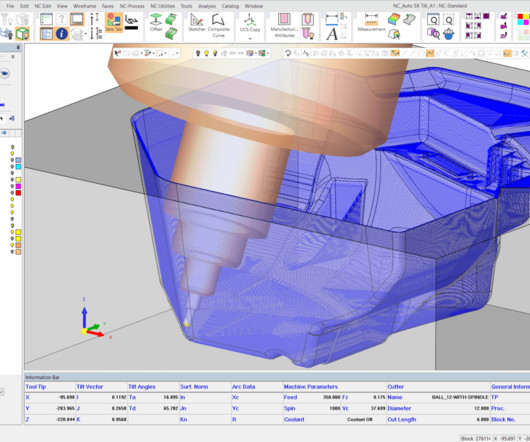Select the Offset surface tool

(x=156, y=22)
